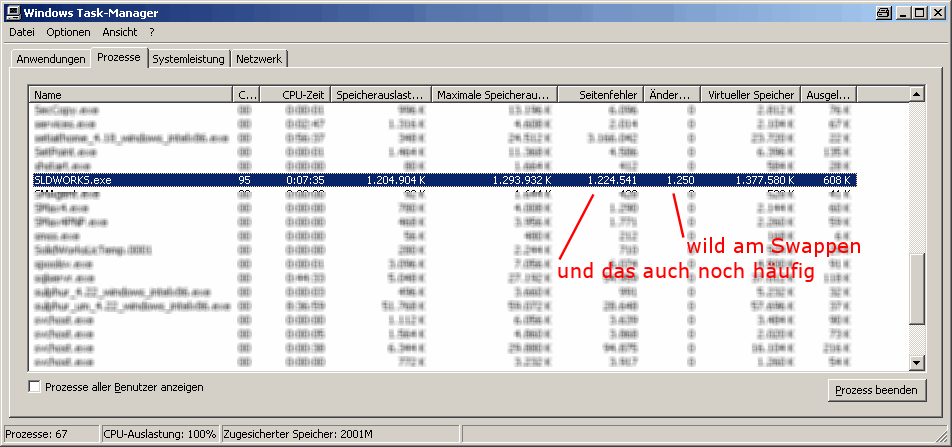The image size is (952, 447).
Task: Open the Optionen menu
Action: coord(69,32)
